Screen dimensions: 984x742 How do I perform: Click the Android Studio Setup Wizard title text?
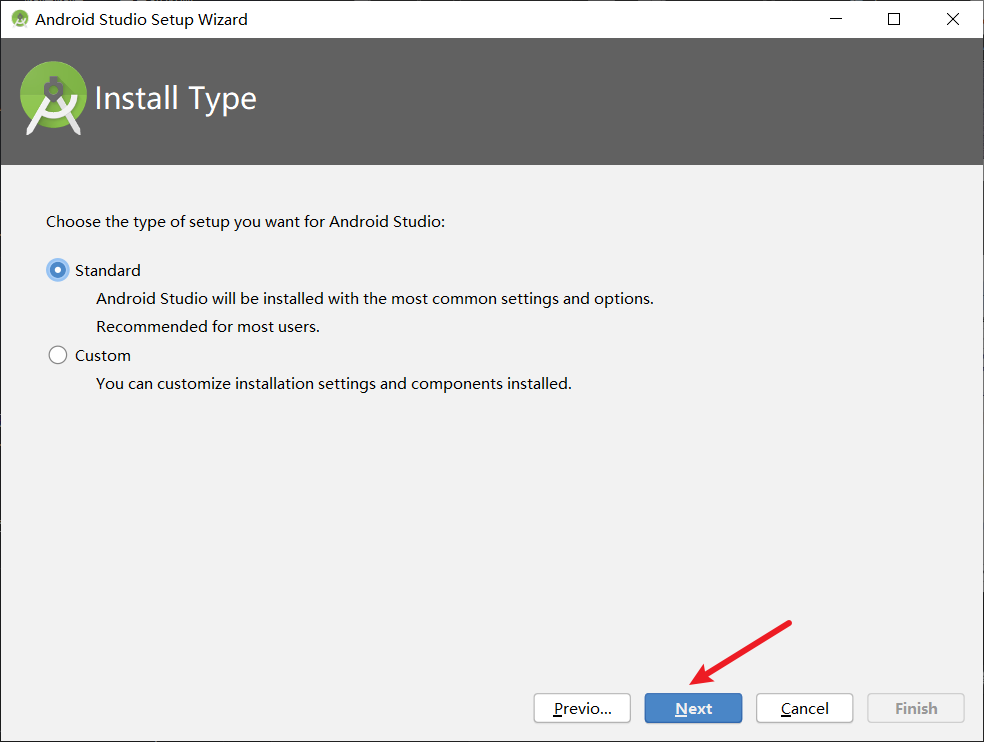coord(130,18)
